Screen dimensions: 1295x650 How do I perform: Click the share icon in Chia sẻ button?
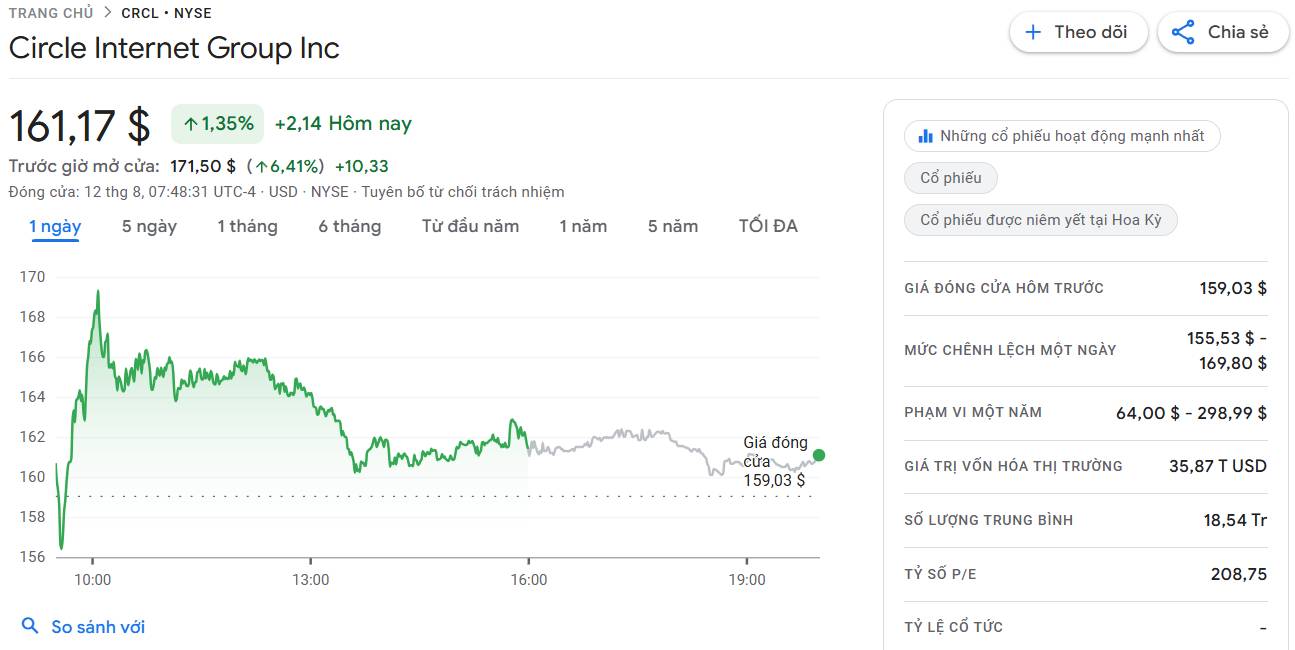coord(1183,32)
